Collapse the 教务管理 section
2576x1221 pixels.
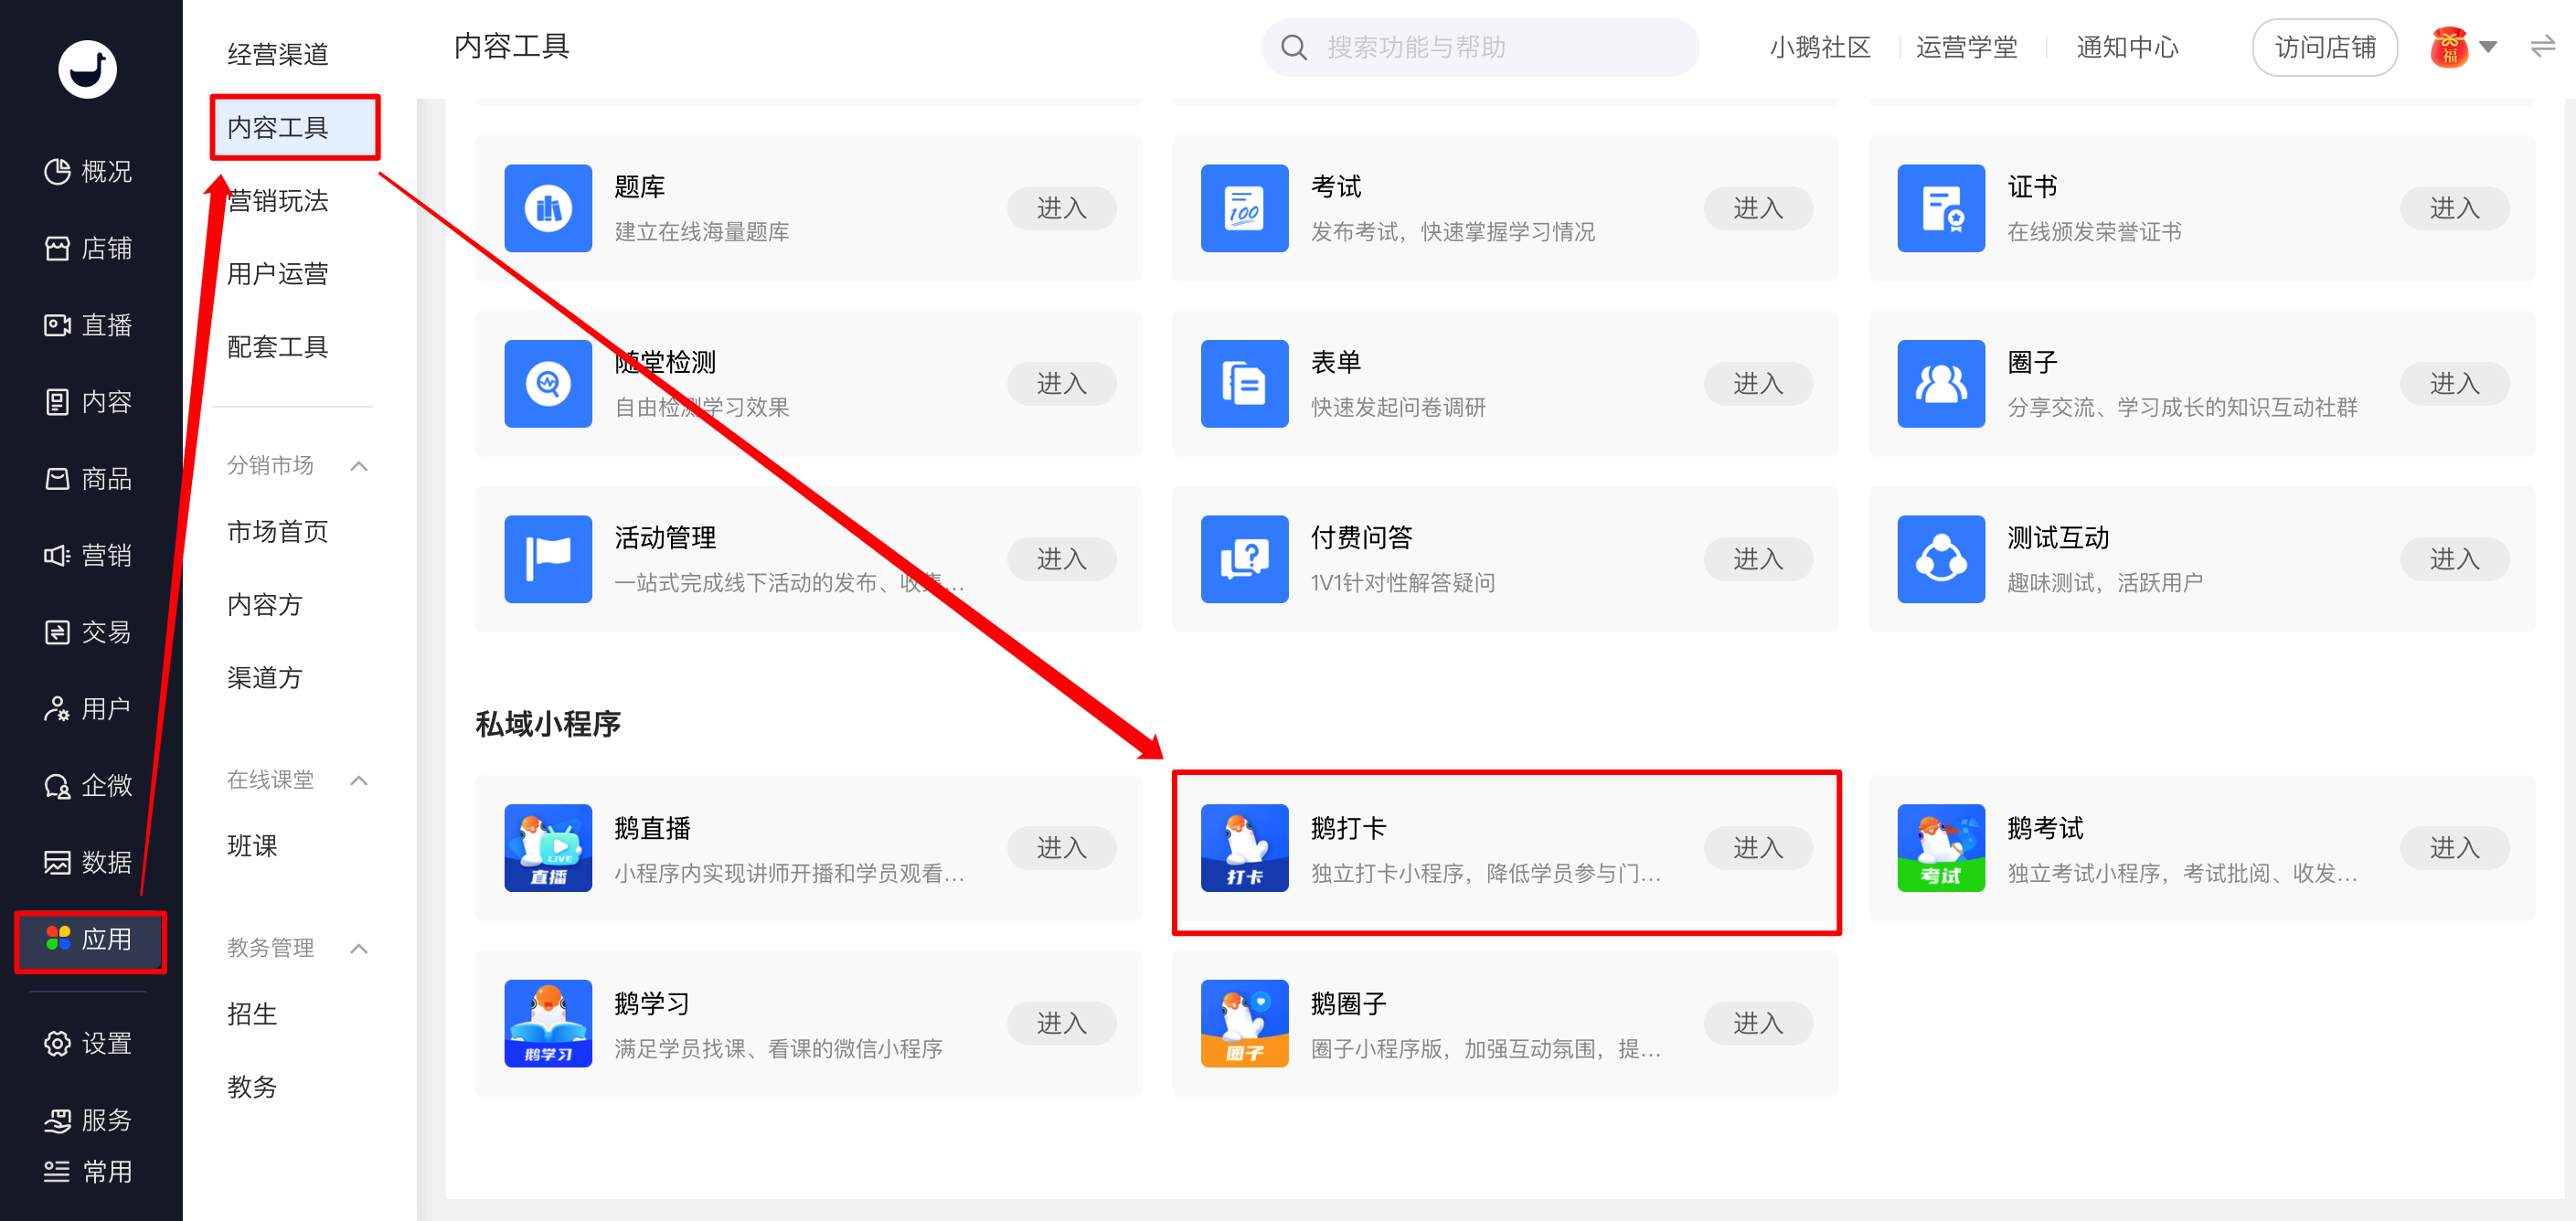(x=359, y=948)
